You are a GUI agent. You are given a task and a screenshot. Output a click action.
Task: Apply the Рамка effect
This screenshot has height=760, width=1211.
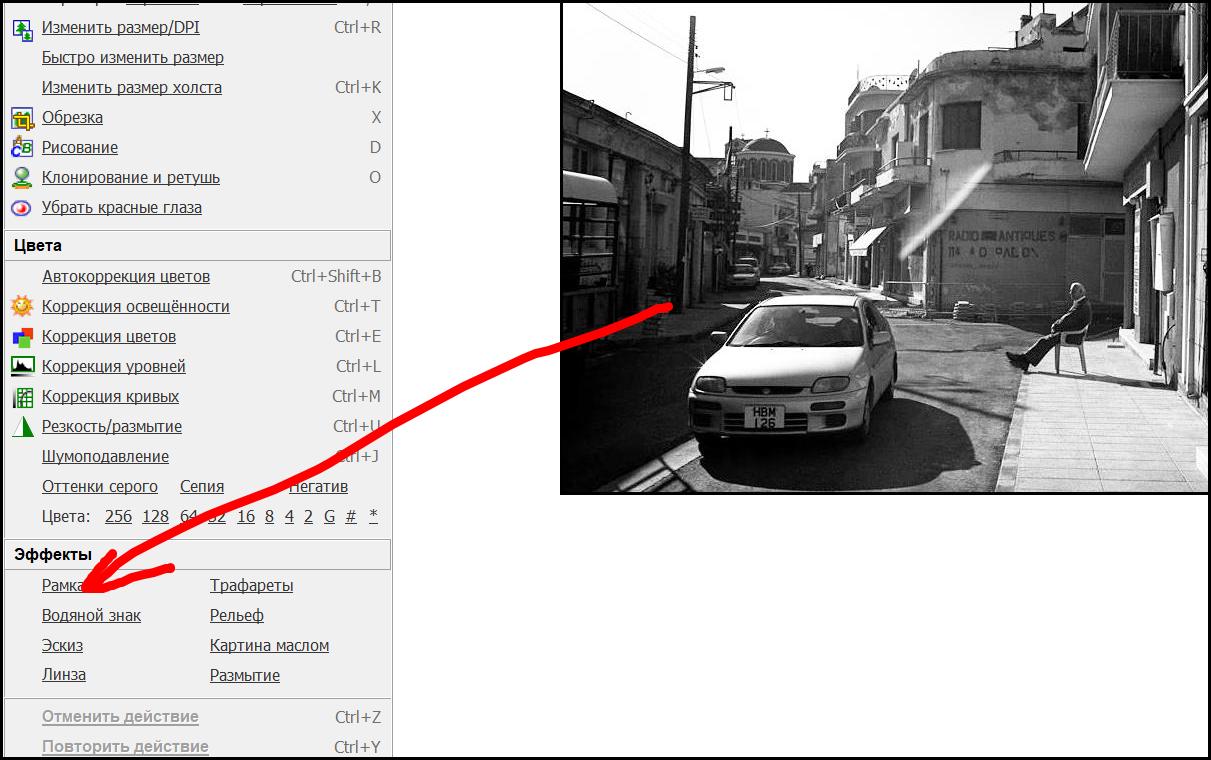click(62, 586)
